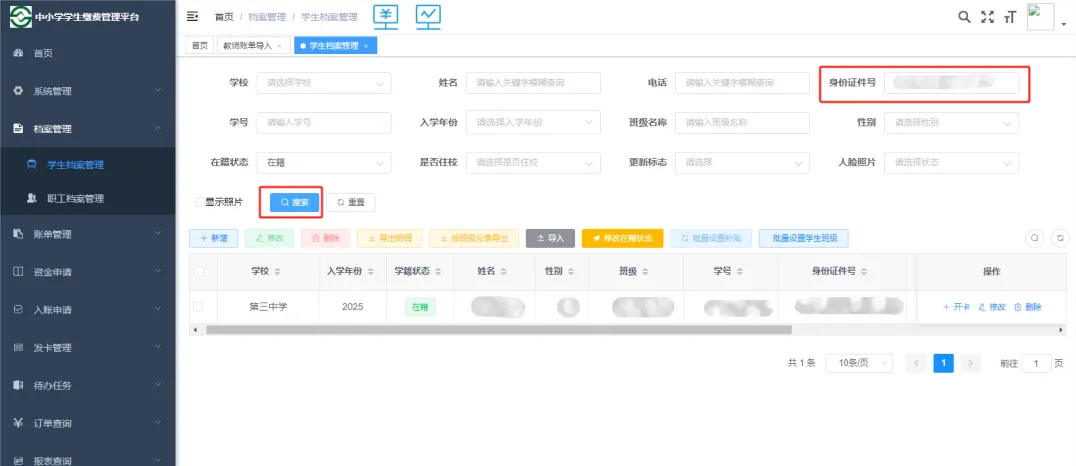1076x466 pixels.
Task: Select the 学生档案管理 tab
Action: 336,45
